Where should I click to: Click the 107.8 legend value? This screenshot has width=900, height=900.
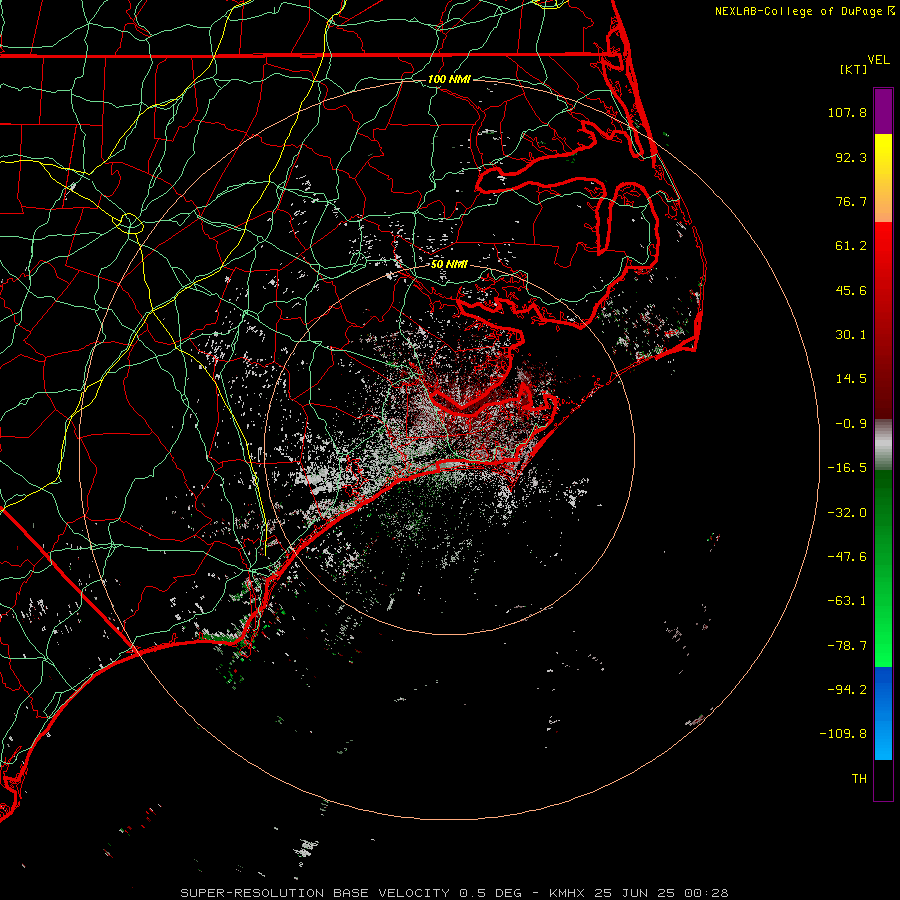(x=847, y=112)
